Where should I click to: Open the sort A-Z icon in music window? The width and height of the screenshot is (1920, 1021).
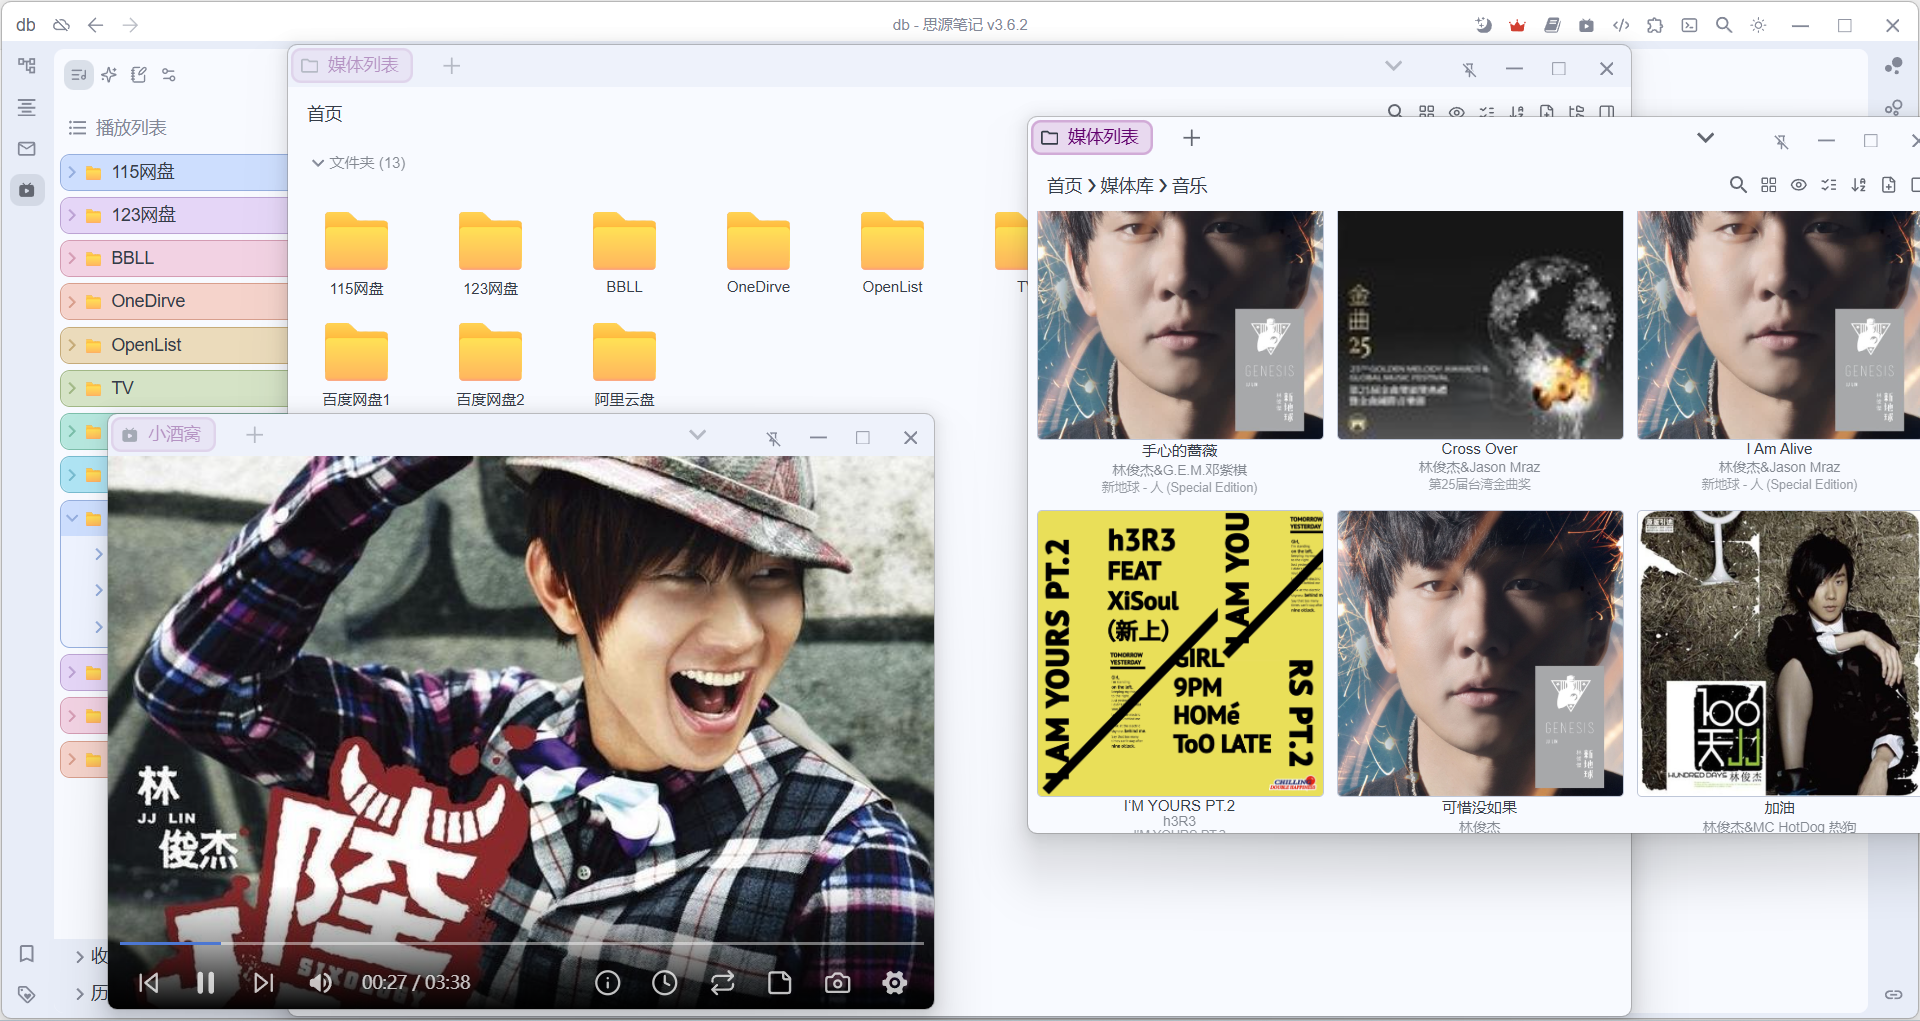click(1858, 185)
